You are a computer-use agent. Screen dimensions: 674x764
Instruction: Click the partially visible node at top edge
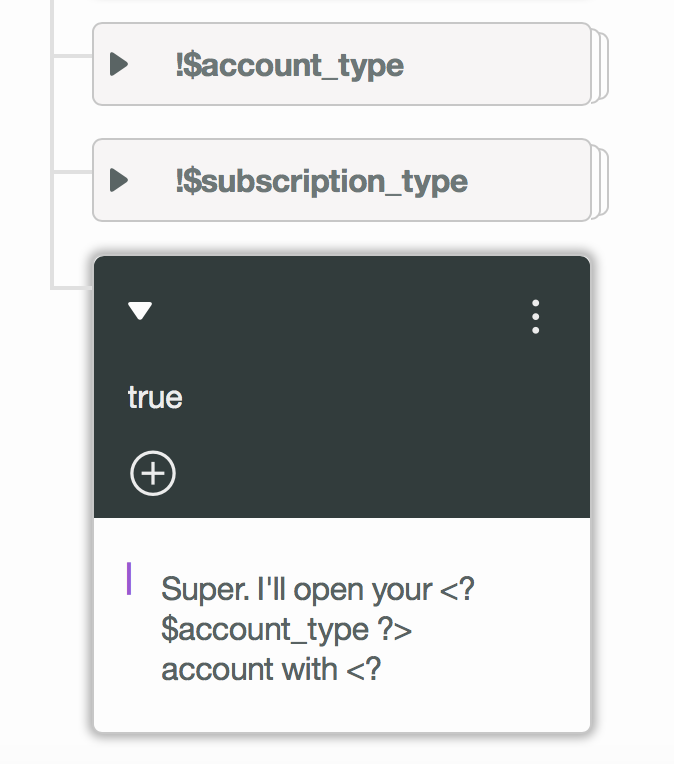tap(340, 3)
